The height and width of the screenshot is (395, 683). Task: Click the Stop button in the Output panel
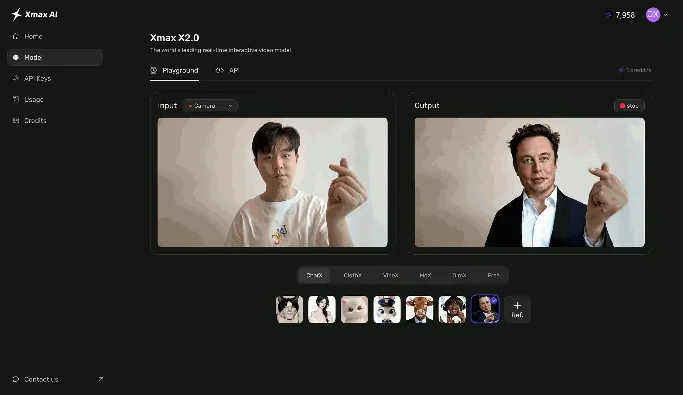click(629, 106)
